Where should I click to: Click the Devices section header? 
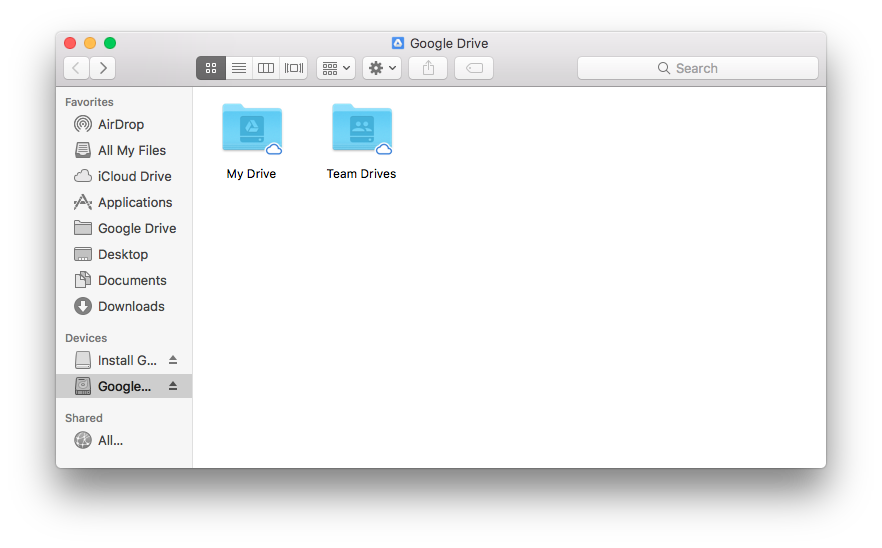pyautogui.click(x=86, y=338)
